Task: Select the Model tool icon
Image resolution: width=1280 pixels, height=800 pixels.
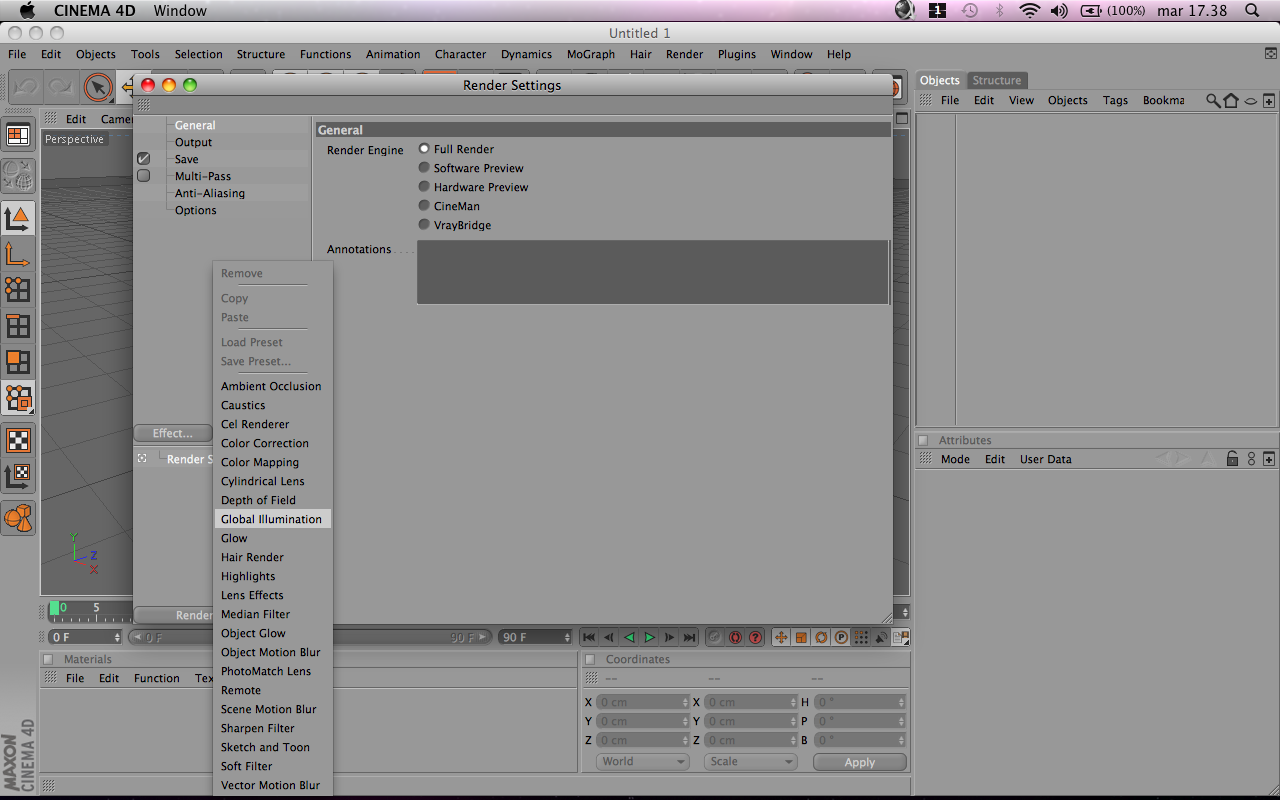Action: pos(18,218)
